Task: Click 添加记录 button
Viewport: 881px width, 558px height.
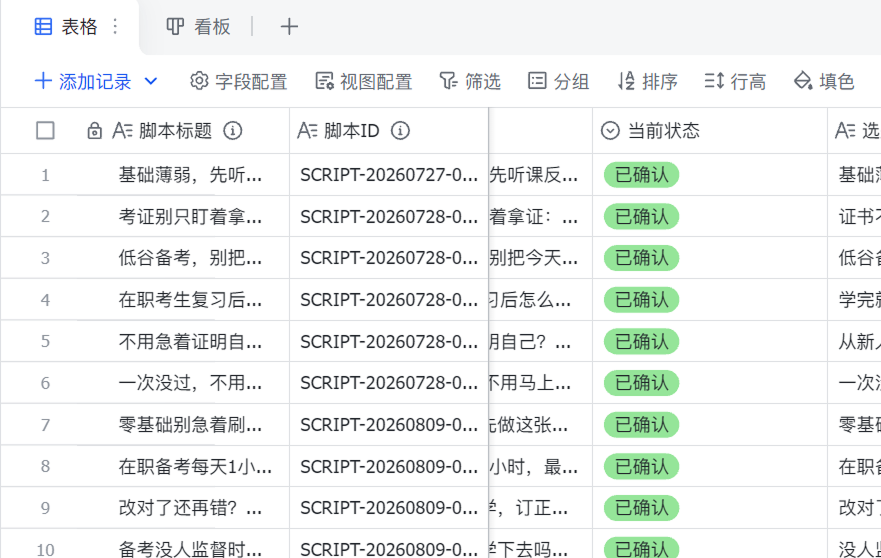Action: (83, 81)
